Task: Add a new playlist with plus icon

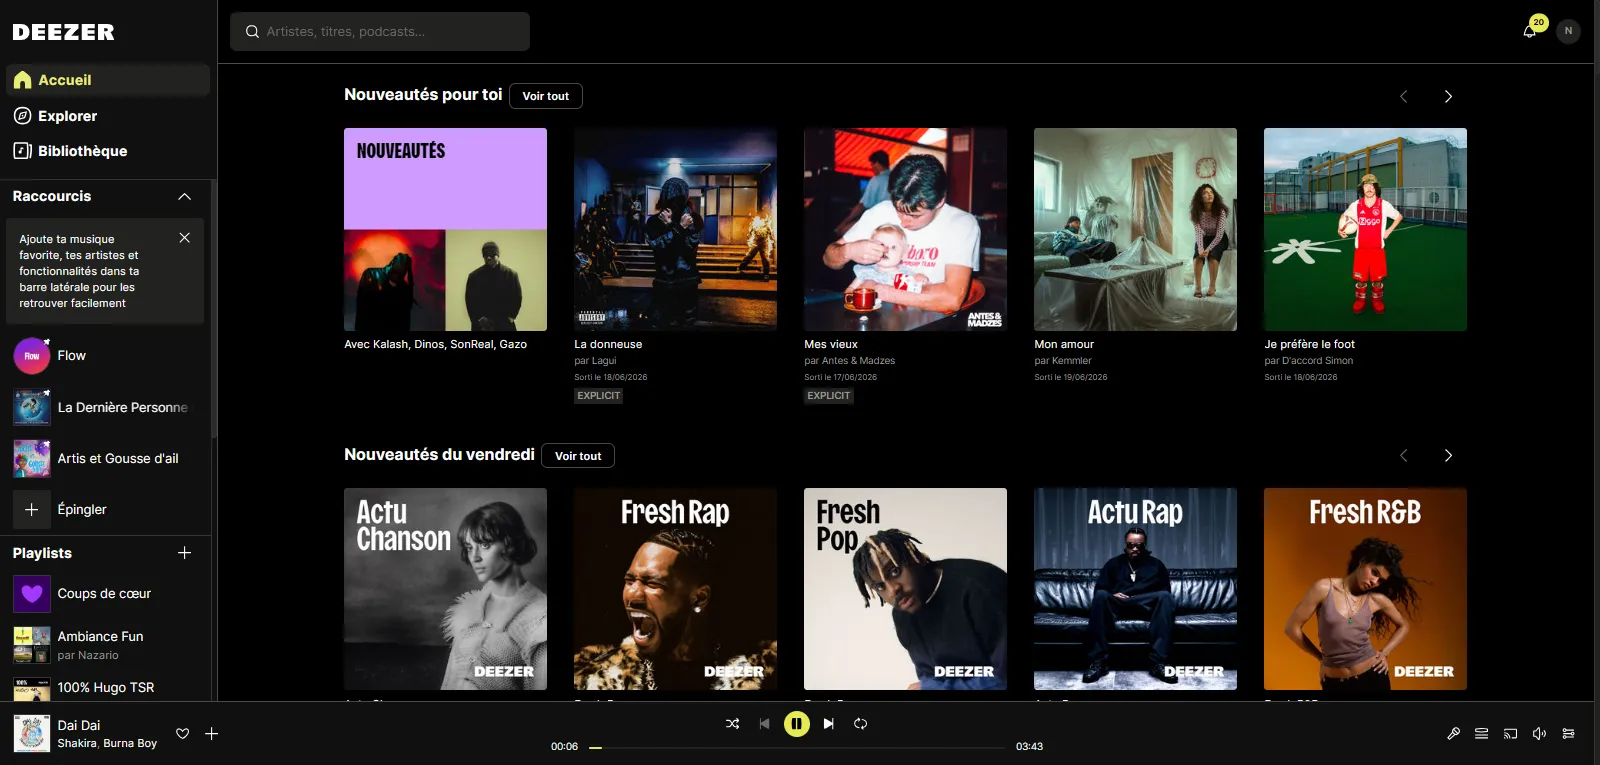Action: (184, 553)
